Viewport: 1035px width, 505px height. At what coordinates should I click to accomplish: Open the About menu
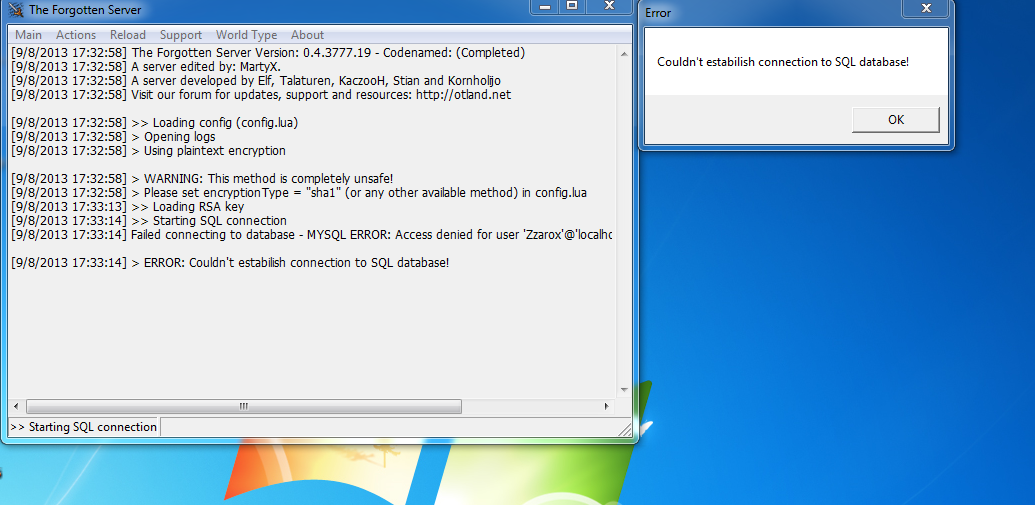308,35
